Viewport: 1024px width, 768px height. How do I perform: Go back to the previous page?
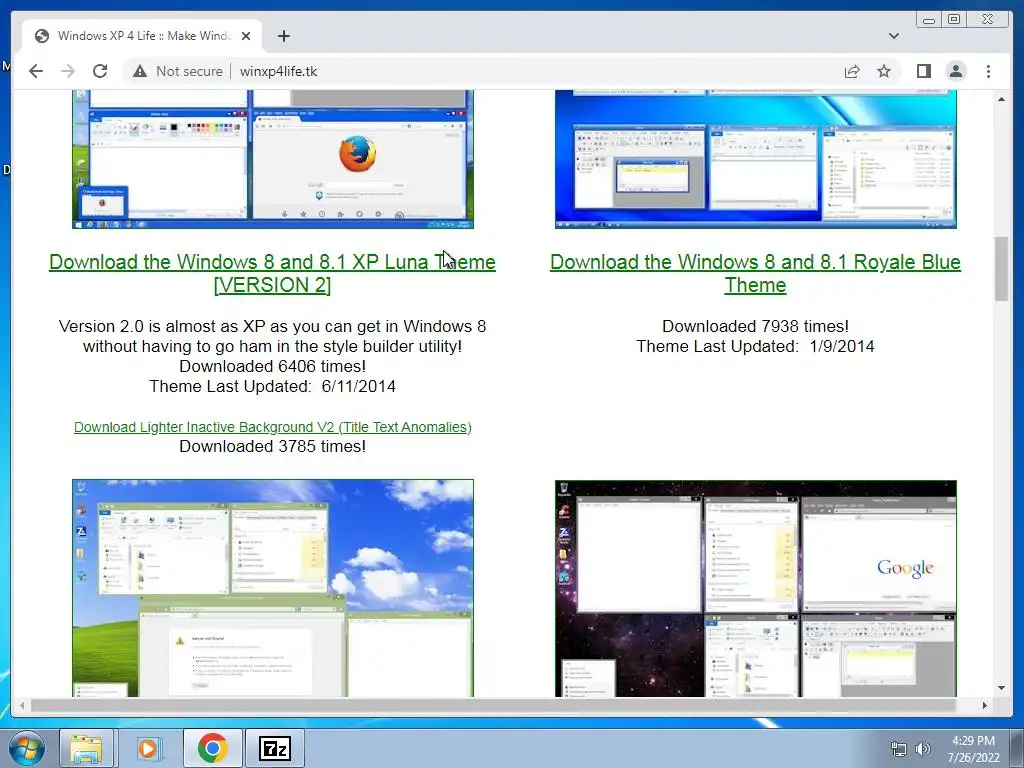click(x=36, y=71)
